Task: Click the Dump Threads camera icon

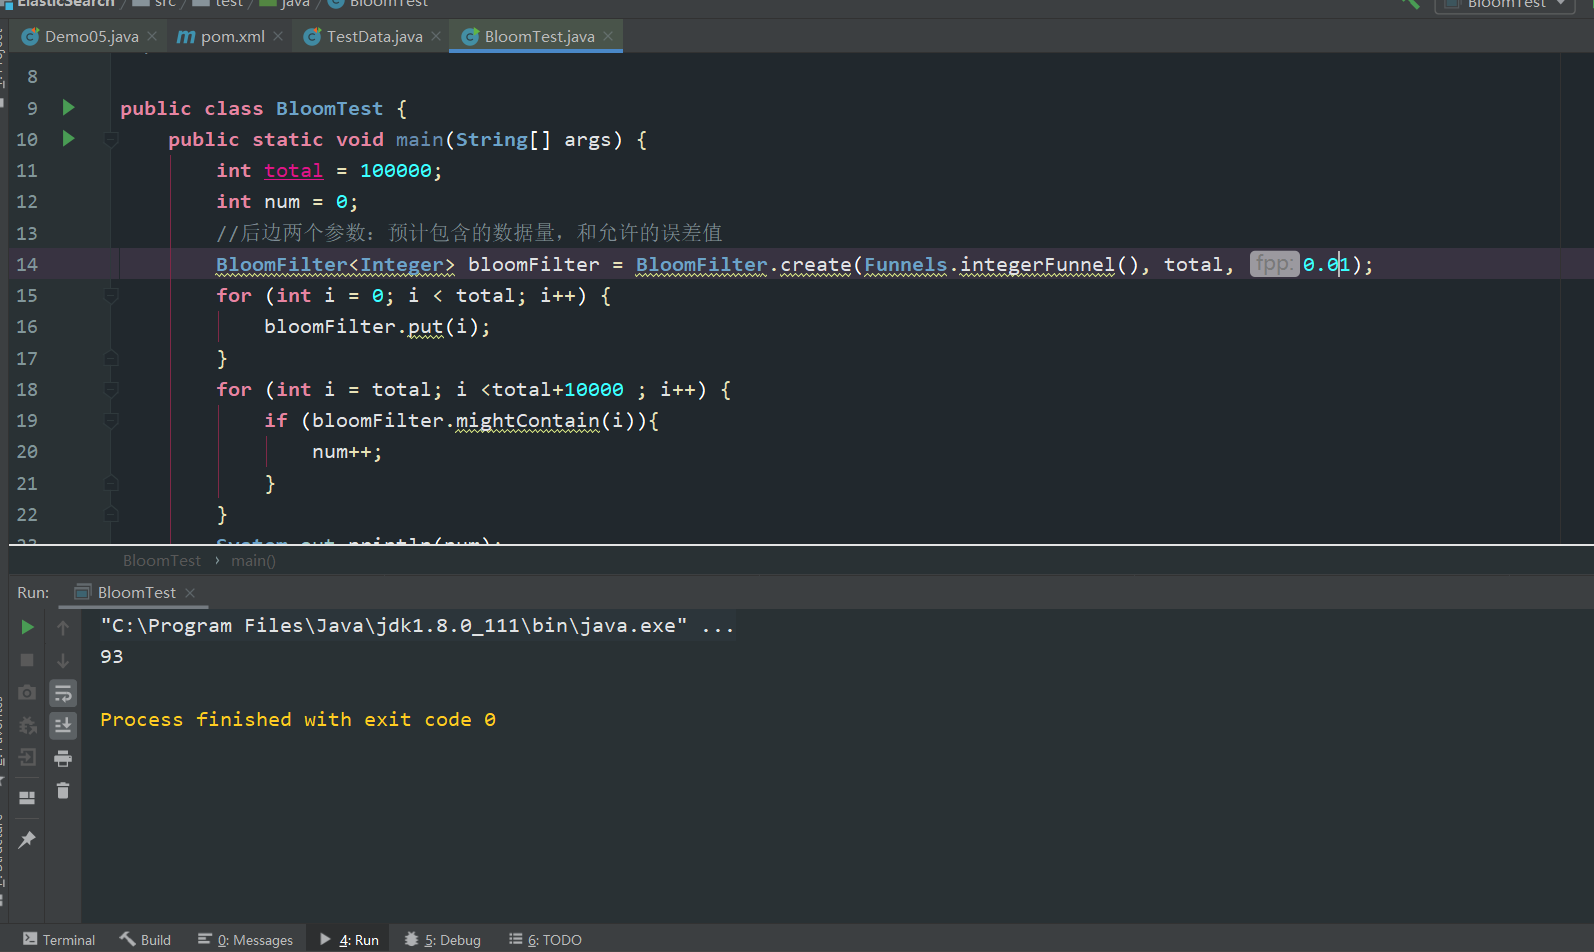Action: click(x=27, y=693)
